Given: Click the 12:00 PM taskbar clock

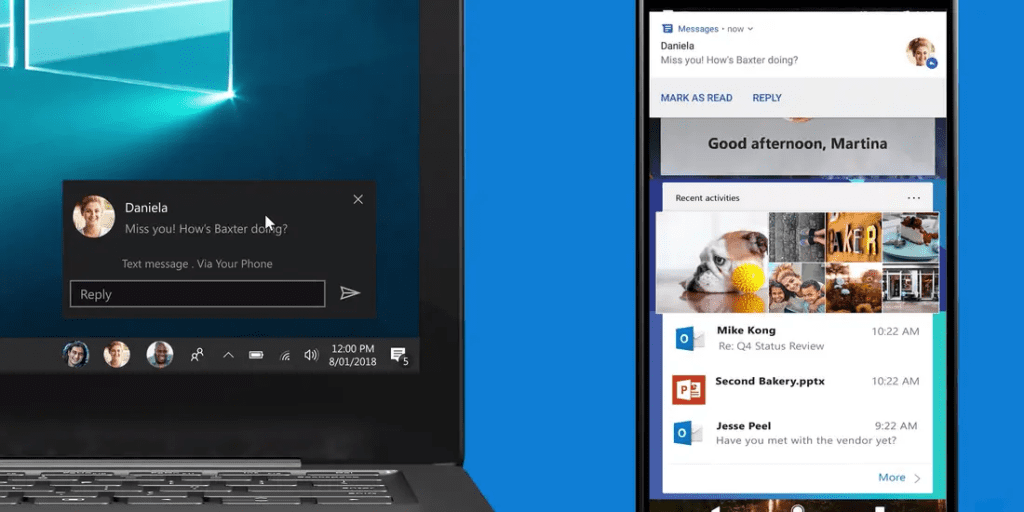Looking at the screenshot, I should pos(352,355).
